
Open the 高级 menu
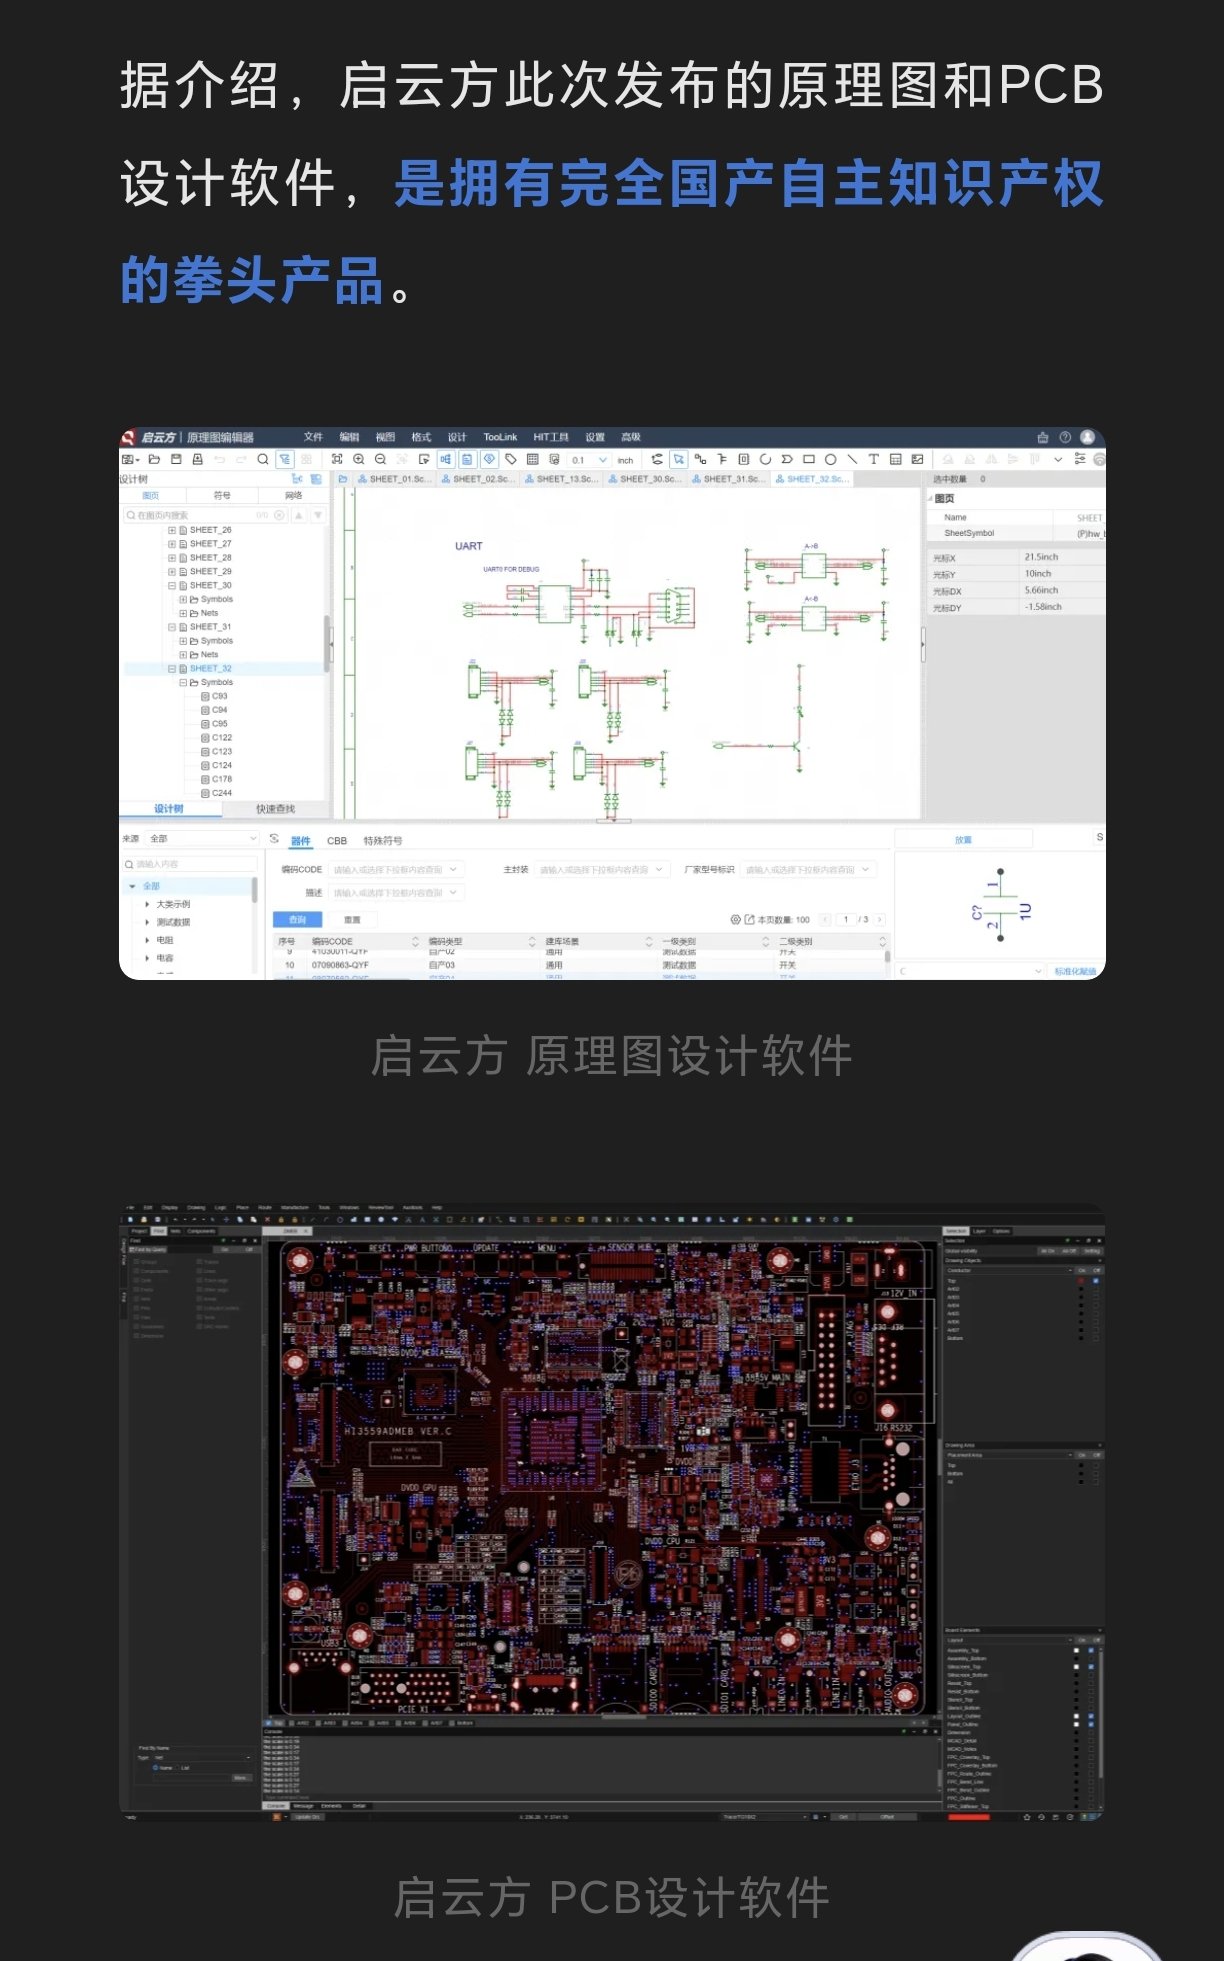pyautogui.click(x=631, y=437)
